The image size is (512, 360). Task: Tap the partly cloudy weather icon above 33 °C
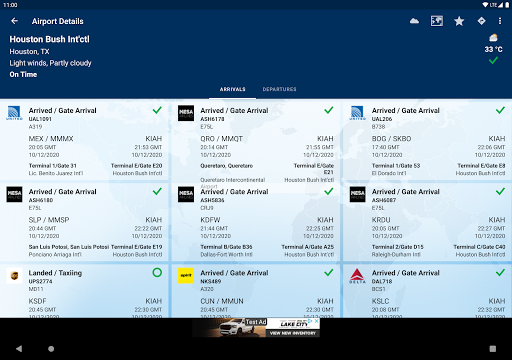pyautogui.click(x=493, y=37)
